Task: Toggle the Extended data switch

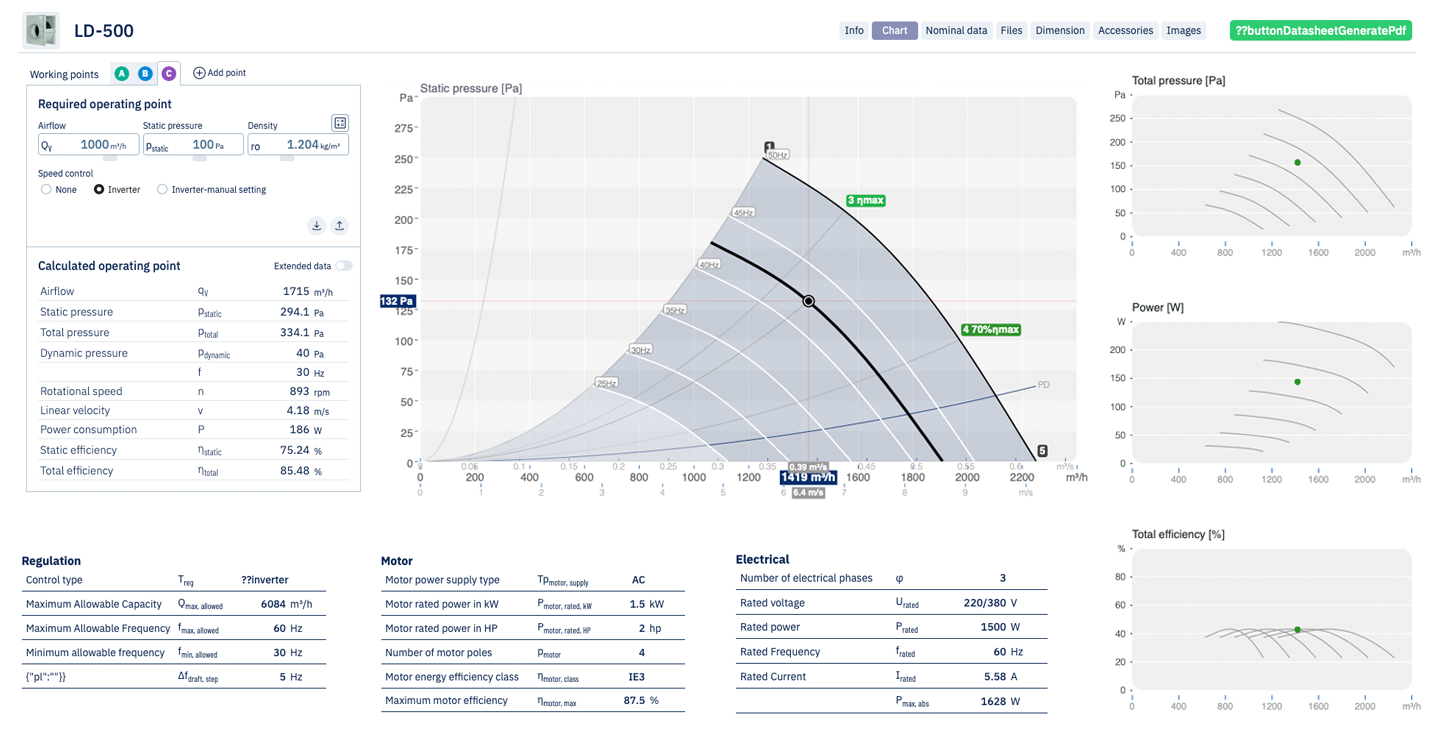Action: point(343,266)
